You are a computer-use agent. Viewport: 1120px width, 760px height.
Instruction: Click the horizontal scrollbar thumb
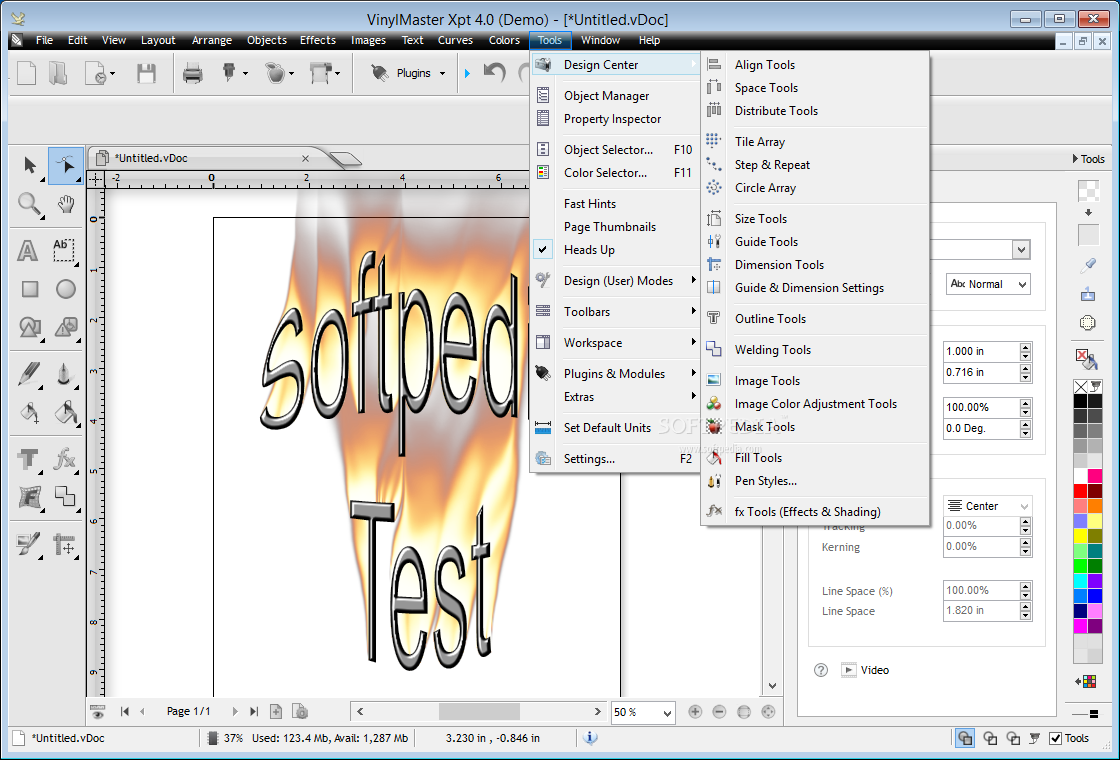coord(479,711)
